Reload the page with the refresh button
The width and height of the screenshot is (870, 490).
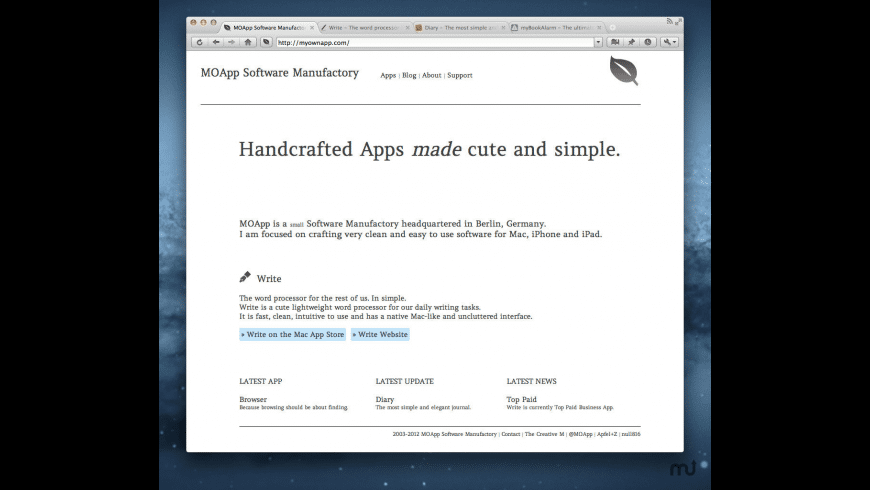click(x=199, y=42)
